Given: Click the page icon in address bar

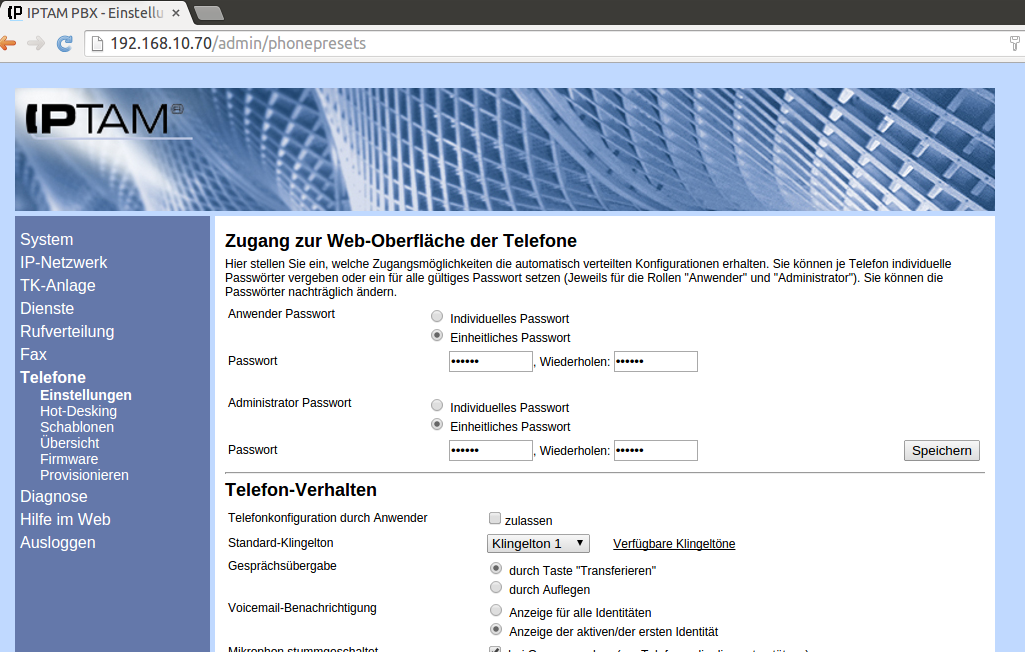Looking at the screenshot, I should [x=96, y=43].
